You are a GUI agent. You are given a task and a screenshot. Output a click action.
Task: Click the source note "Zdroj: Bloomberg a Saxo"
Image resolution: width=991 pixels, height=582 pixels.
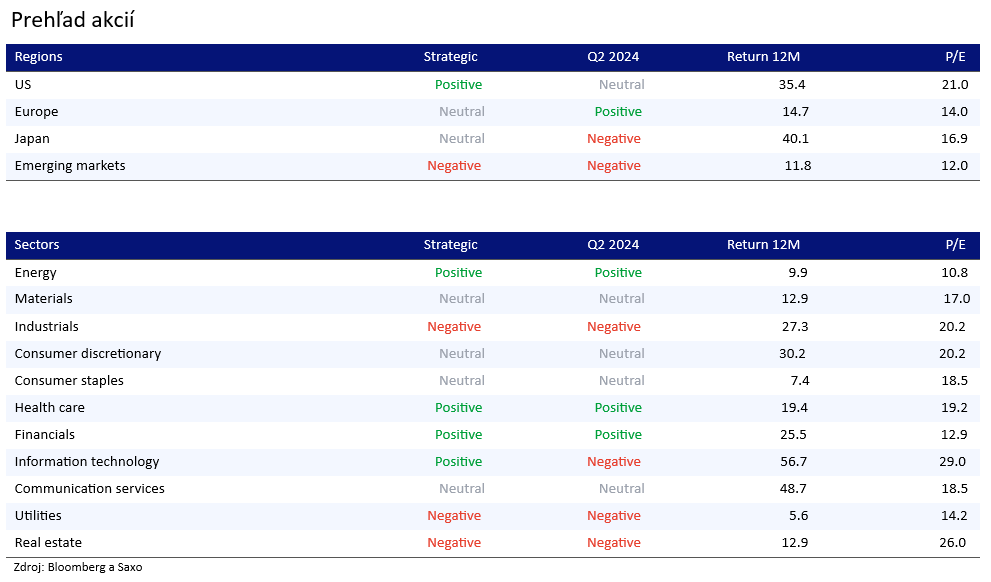[78, 568]
